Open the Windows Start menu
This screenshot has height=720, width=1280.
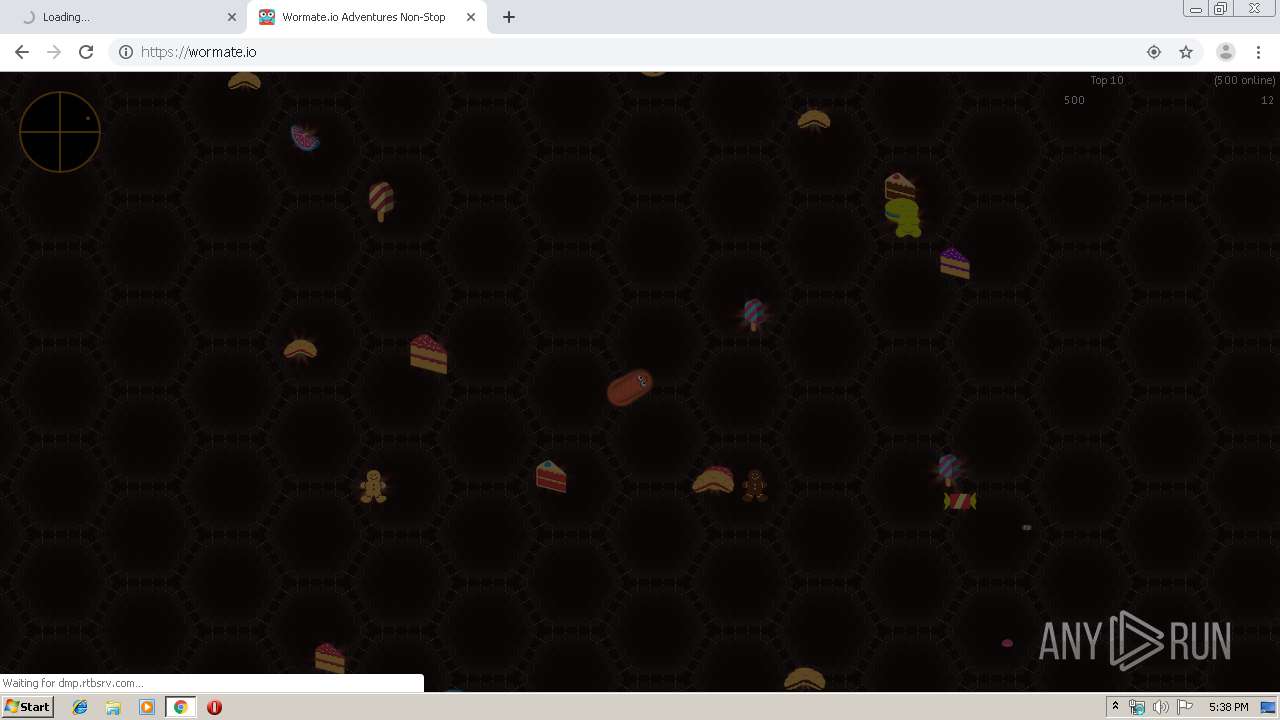pos(28,707)
